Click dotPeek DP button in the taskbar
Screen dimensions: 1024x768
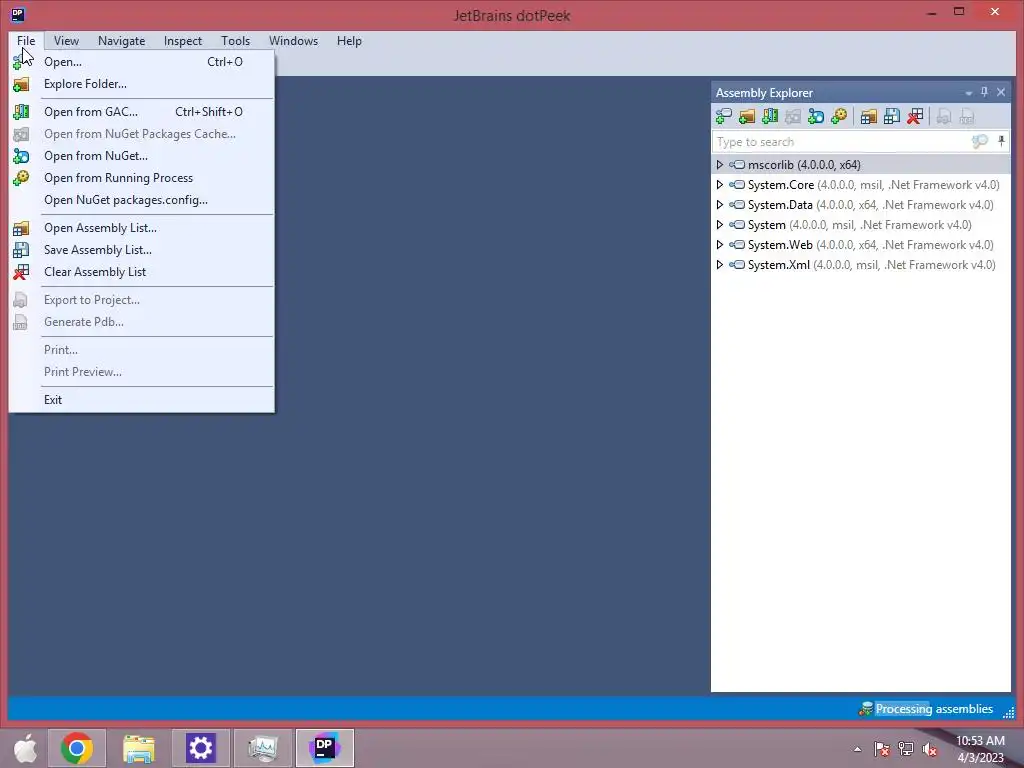(x=325, y=748)
